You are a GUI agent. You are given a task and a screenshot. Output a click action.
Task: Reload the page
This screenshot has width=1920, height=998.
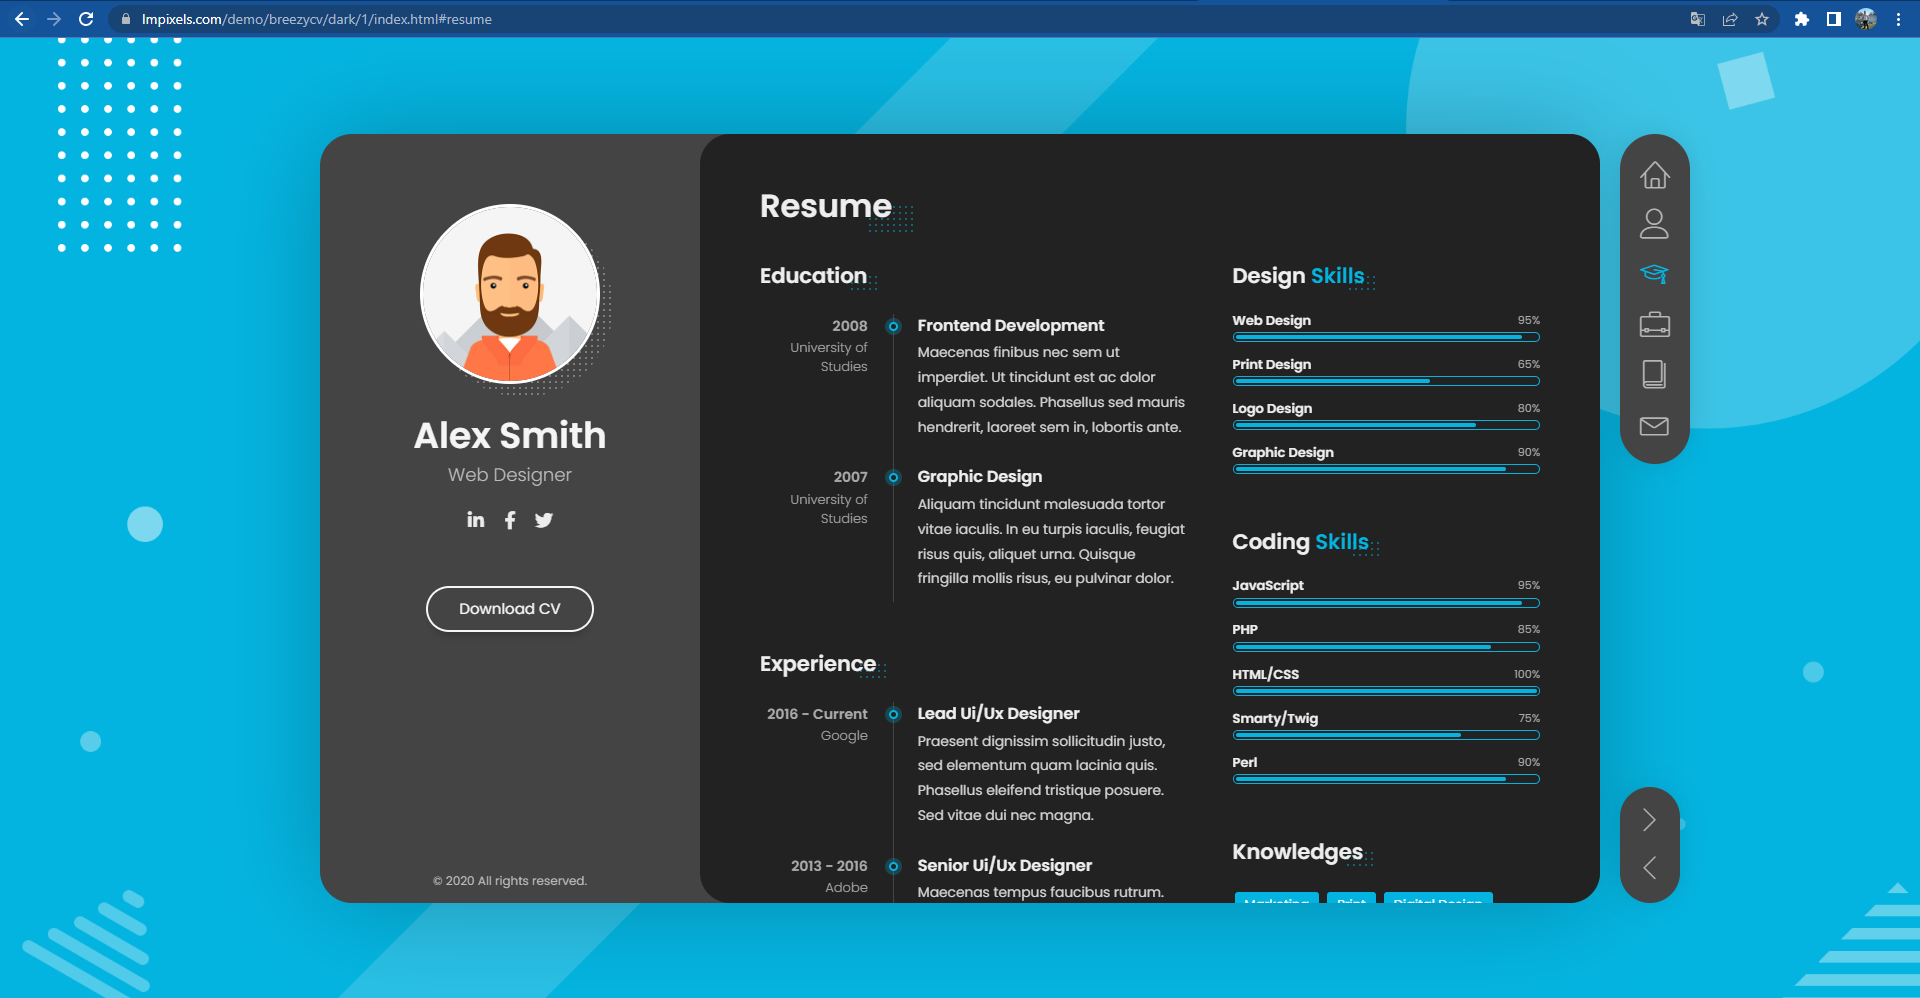pyautogui.click(x=86, y=19)
